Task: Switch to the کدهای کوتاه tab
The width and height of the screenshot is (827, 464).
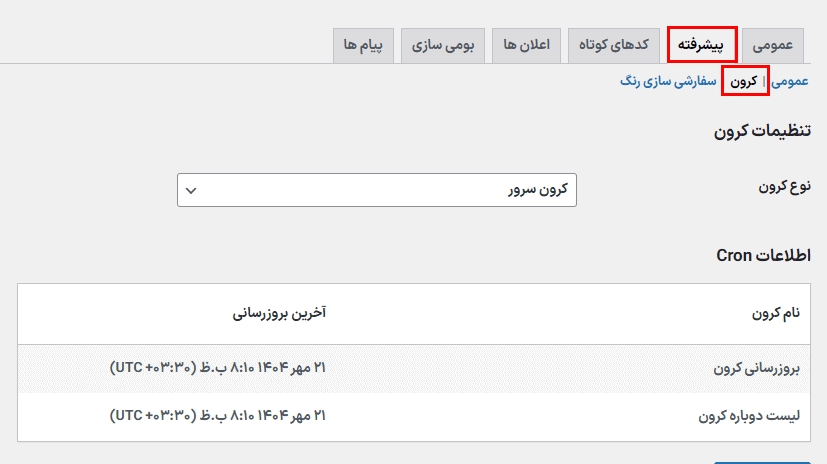Action: (614, 45)
